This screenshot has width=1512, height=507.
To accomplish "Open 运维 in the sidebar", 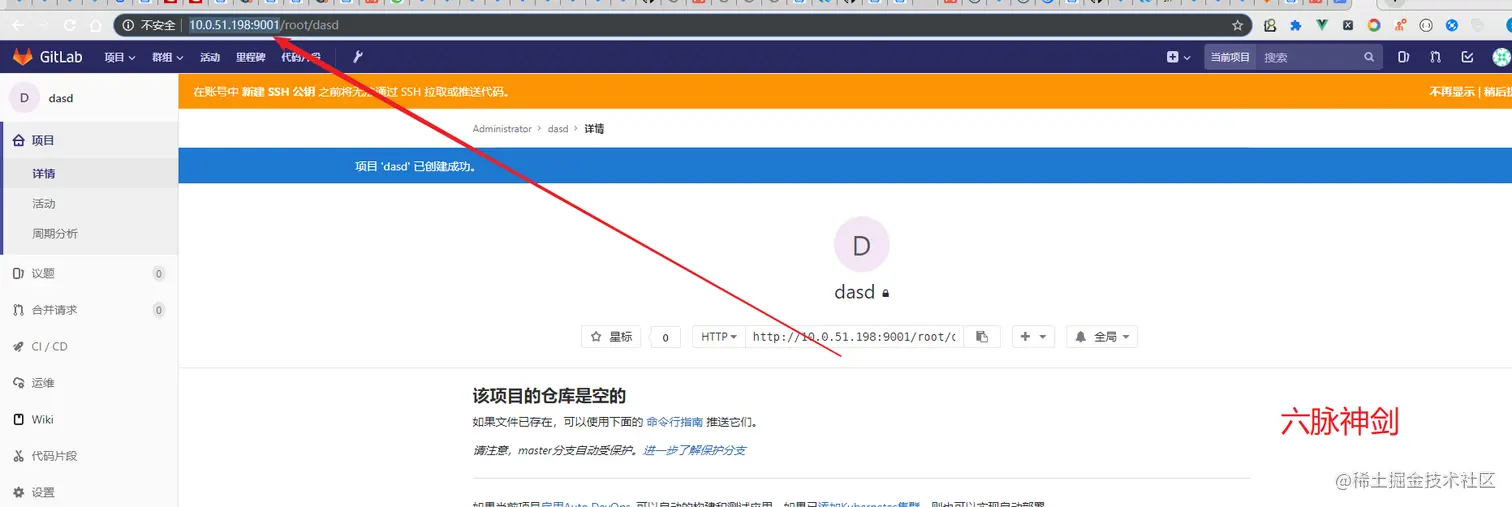I will [x=89, y=383].
